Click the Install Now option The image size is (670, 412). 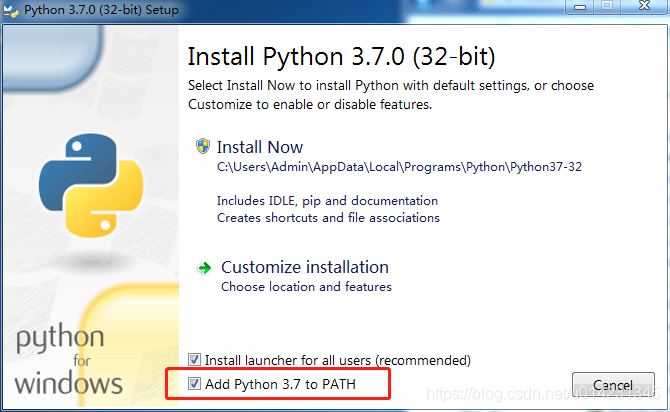259,147
